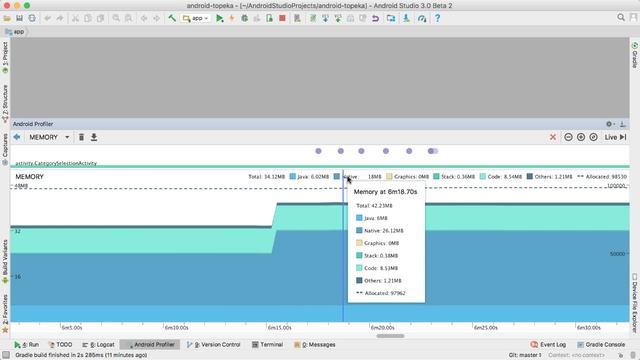Dump Java heap with the download icon
640x360 pixels.
(x=94, y=137)
